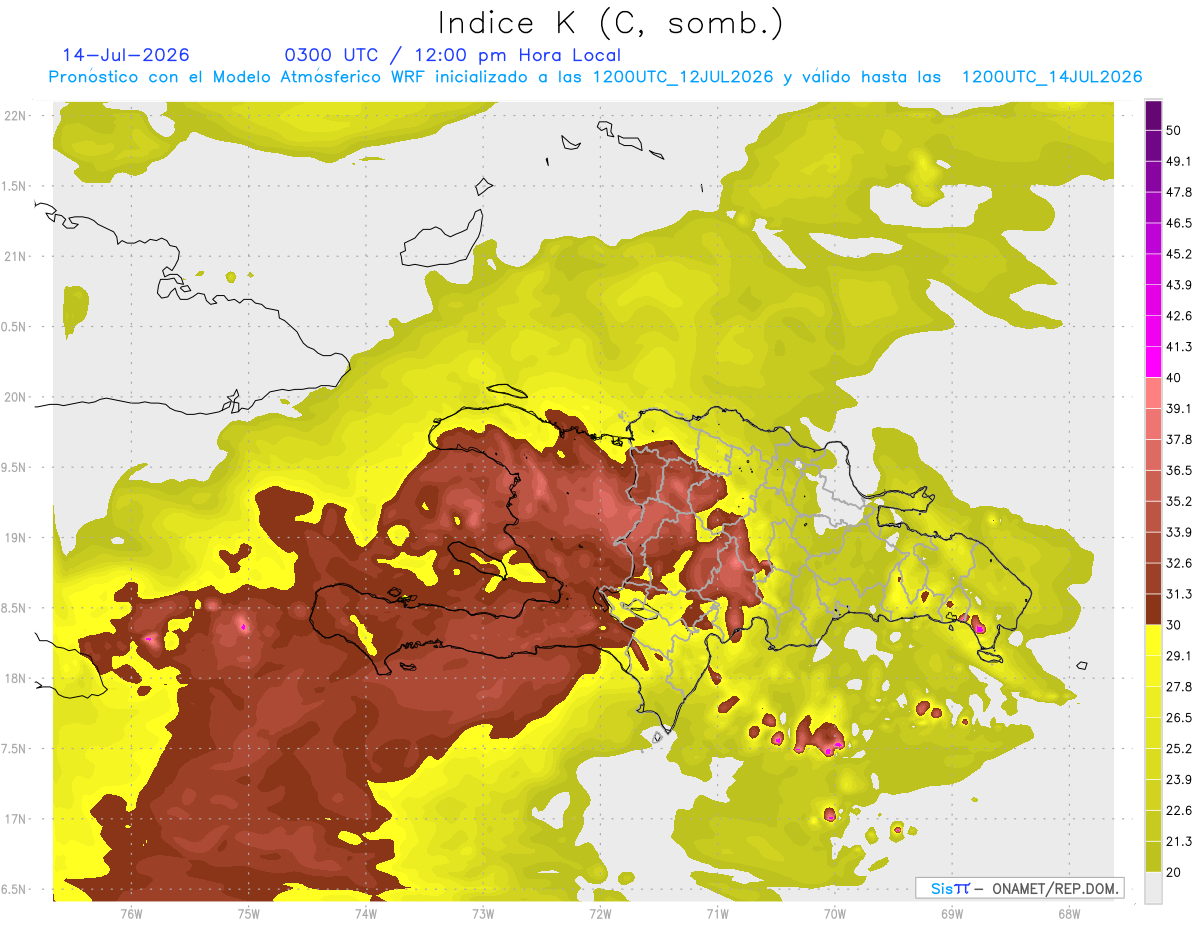The width and height of the screenshot is (1200, 927).
Task: Click the "SisTT - ONAMET/REP.DOM." credit box
Action: click(1020, 888)
